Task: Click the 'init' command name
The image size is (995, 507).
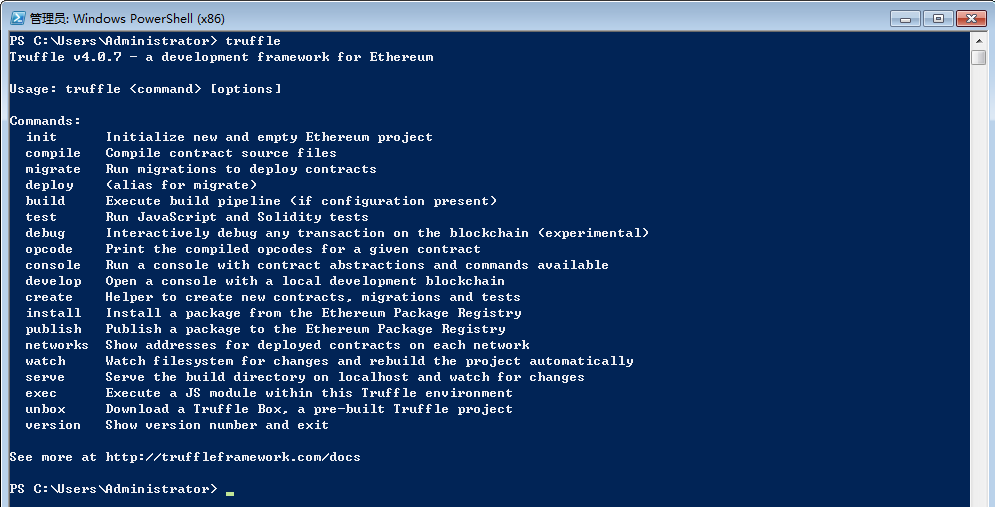Action: (41, 137)
